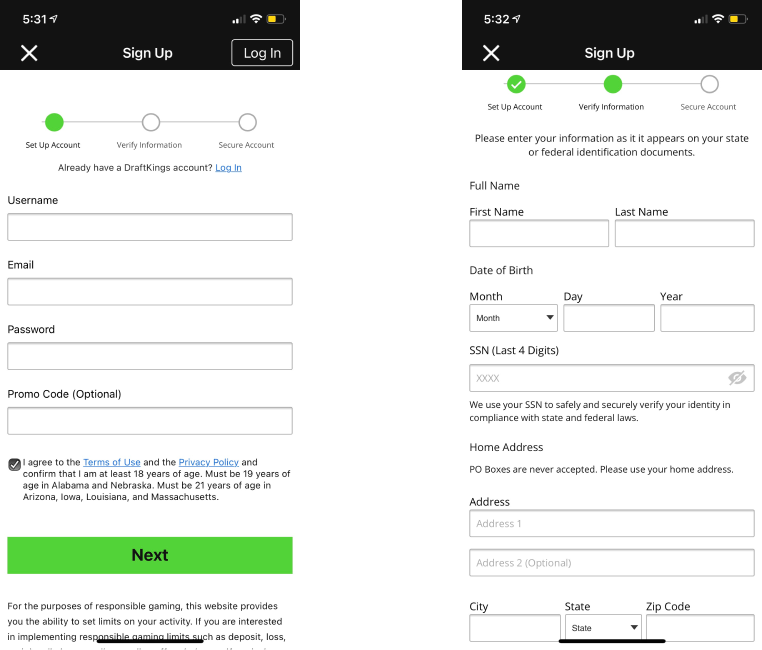This screenshot has width=762, height=650.
Task: Tap the Log In button in header
Action: click(x=262, y=52)
